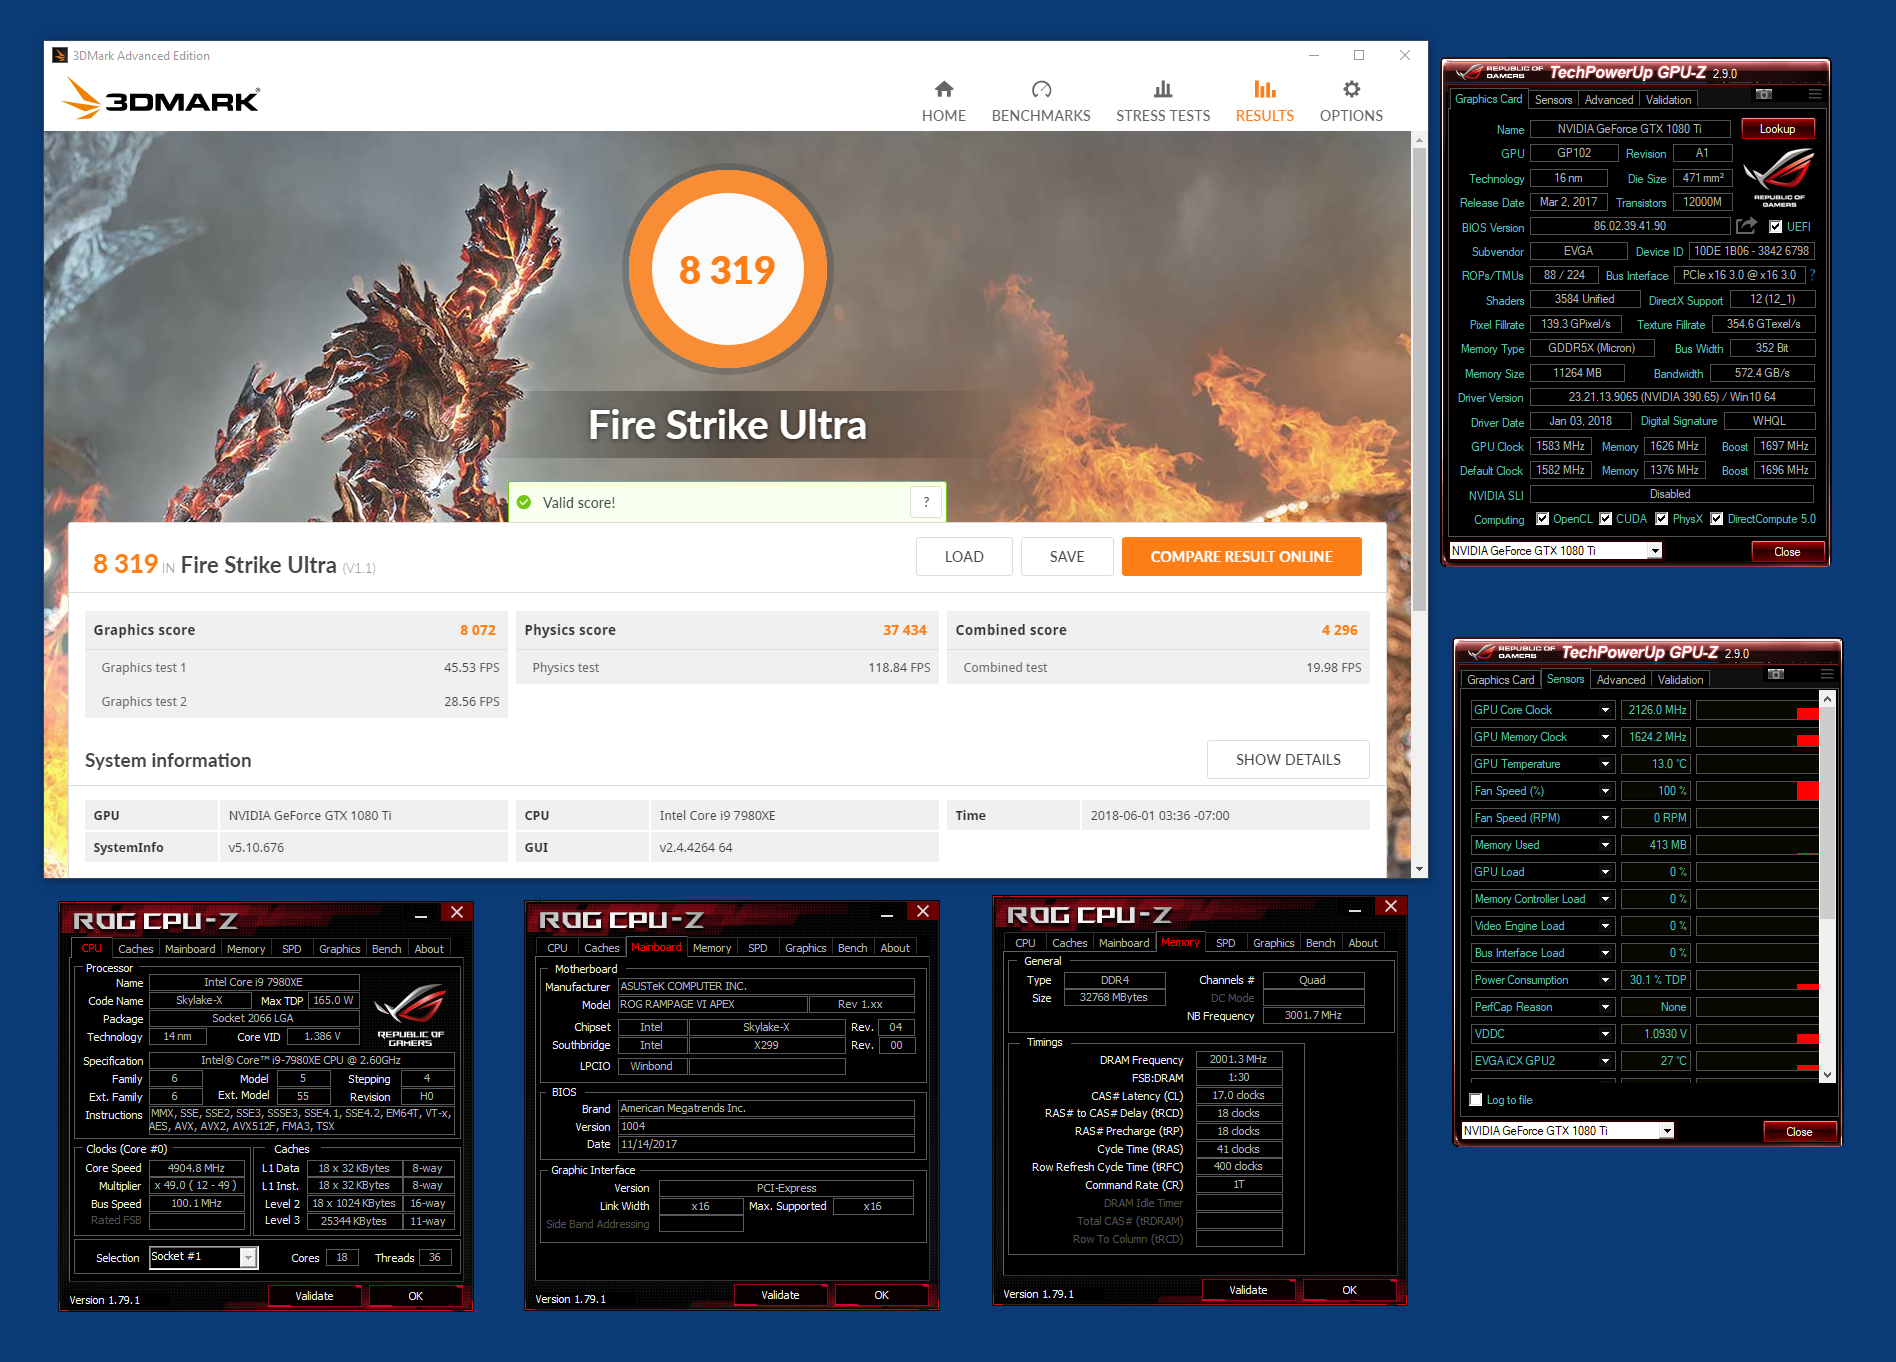
Task: Switch to Sensors tab in GPU-Z Graphics Card window
Action: (x=1553, y=100)
